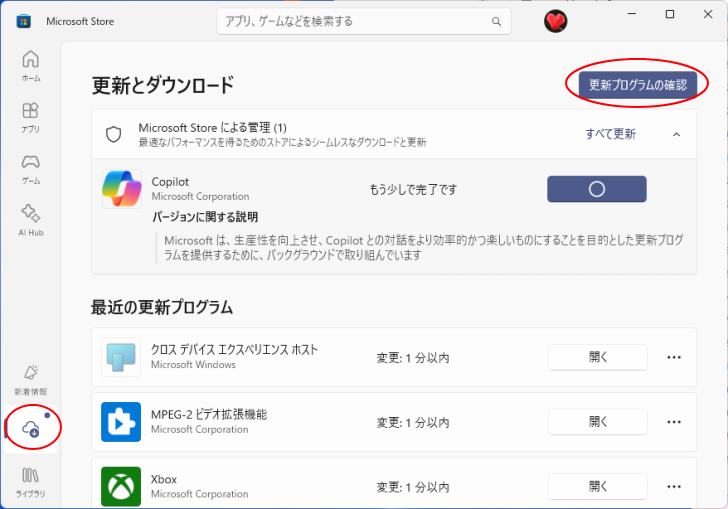Open the Games (ゲーム) sidebar section
Image resolution: width=728 pixels, height=509 pixels.
pyautogui.click(x=31, y=169)
